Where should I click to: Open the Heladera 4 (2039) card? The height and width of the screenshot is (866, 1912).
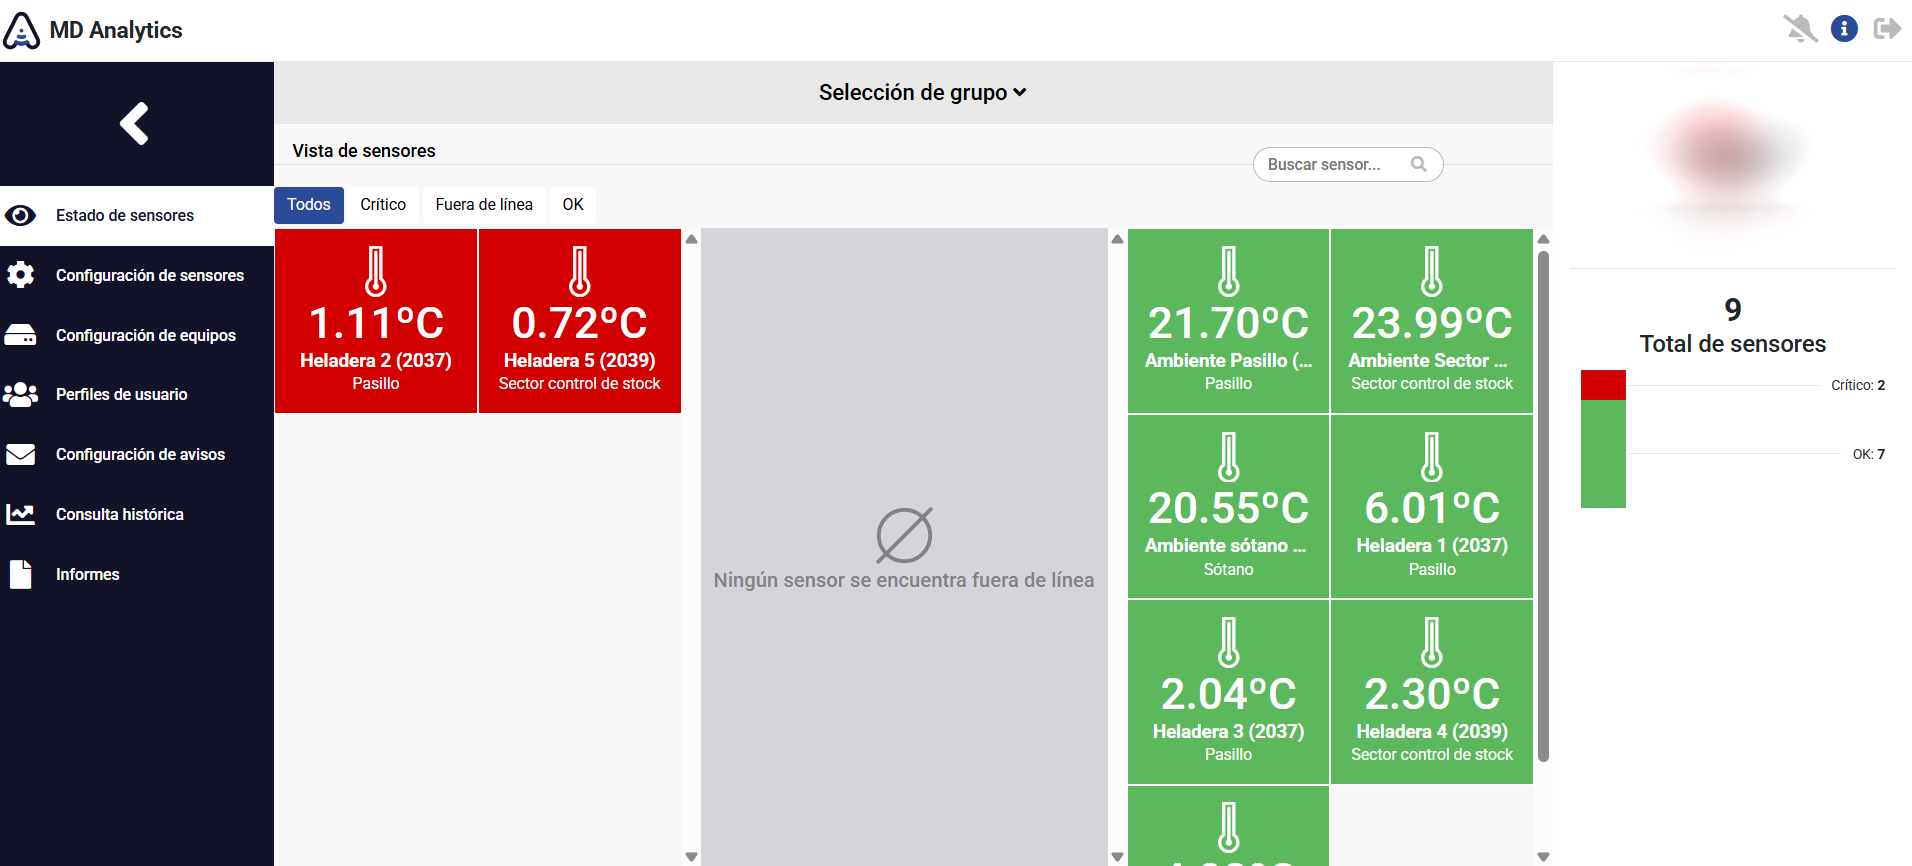point(1432,692)
